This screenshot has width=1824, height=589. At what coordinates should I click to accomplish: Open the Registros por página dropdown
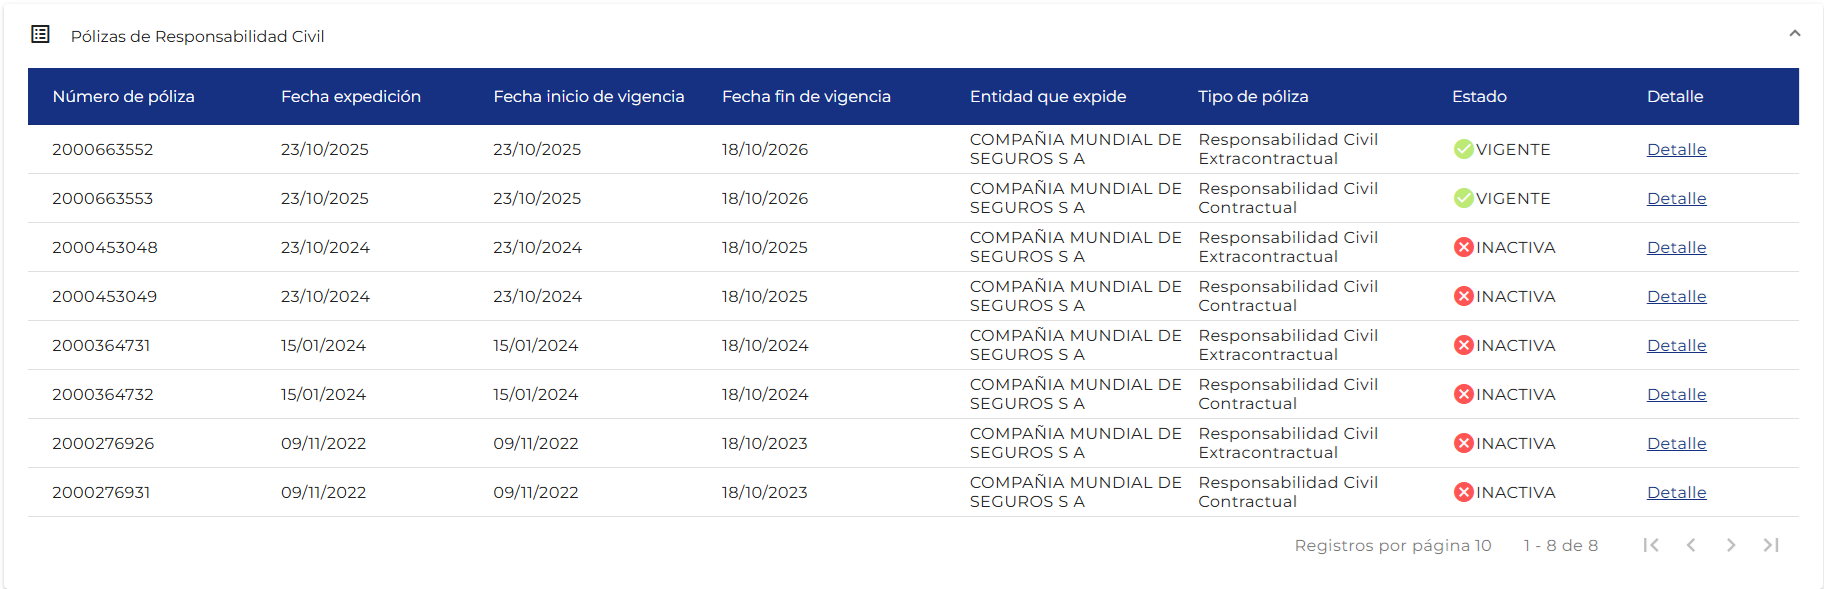pyautogui.click(x=1482, y=545)
